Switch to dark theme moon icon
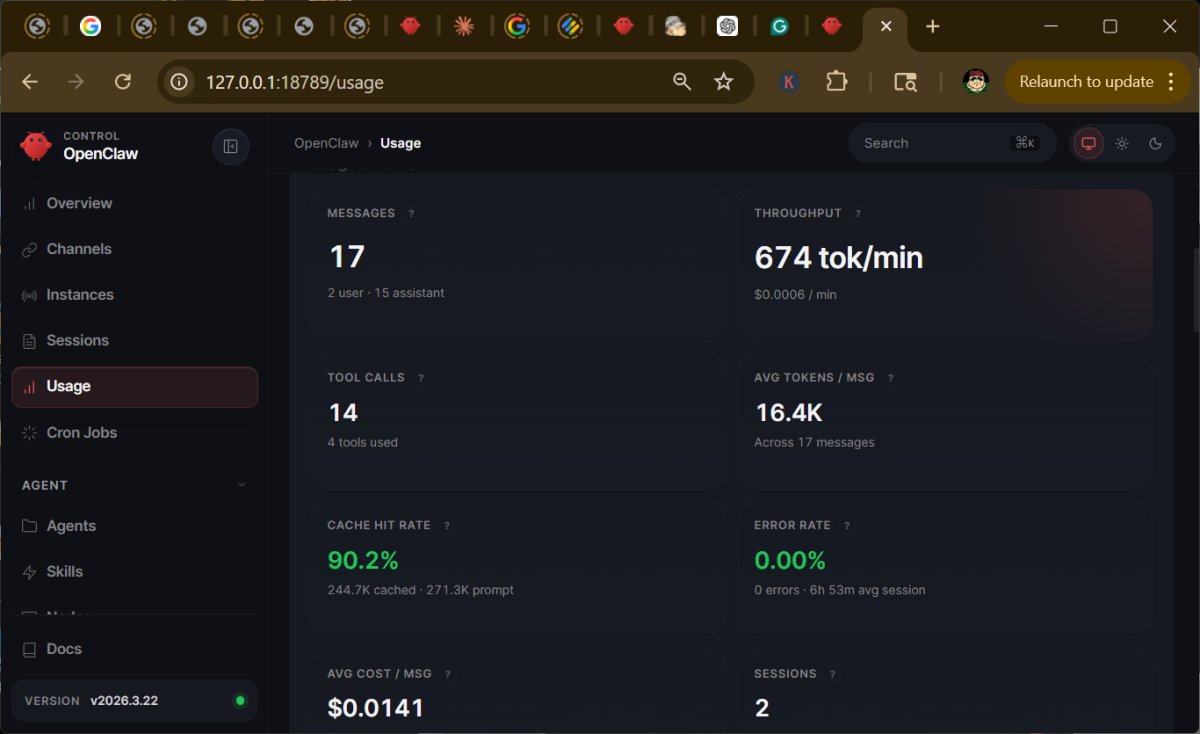This screenshot has height=734, width=1200. point(1155,143)
